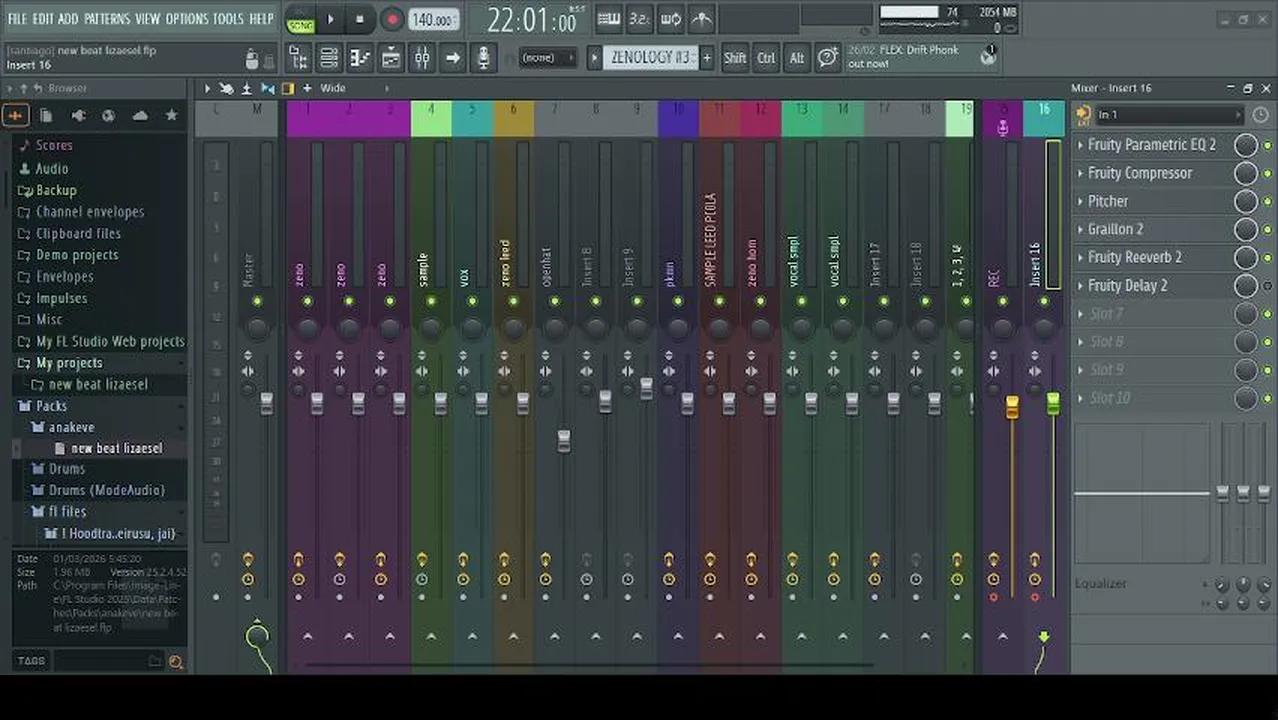Mute the sample track 4 LED
This screenshot has height=720, width=1278.
coord(431,301)
